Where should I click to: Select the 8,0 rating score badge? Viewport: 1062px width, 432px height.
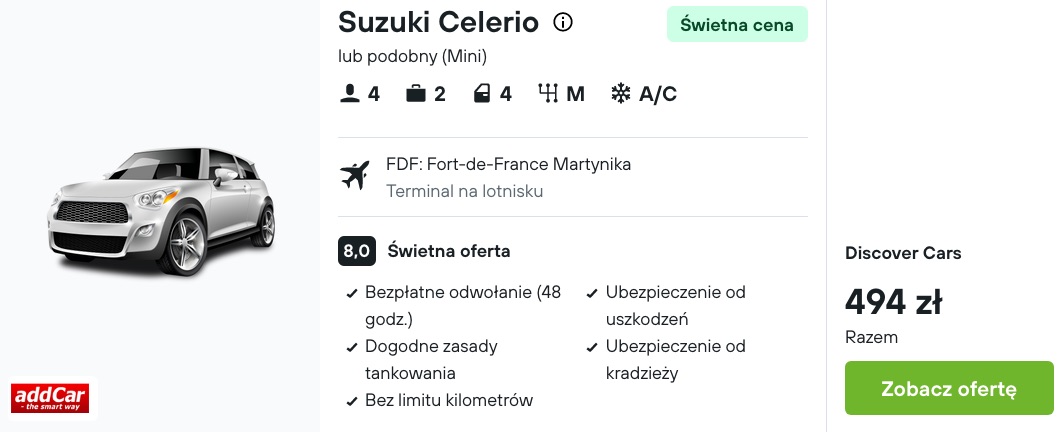[x=357, y=251]
